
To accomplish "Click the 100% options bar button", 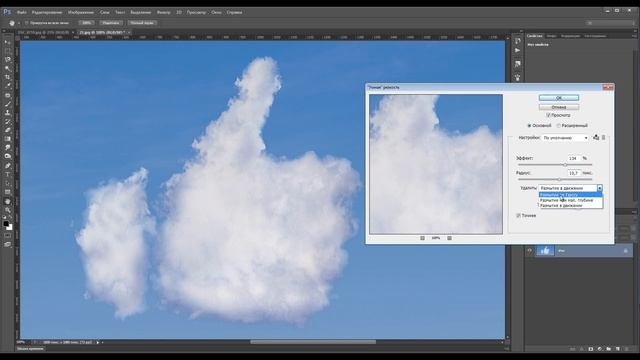I will point(87,23).
